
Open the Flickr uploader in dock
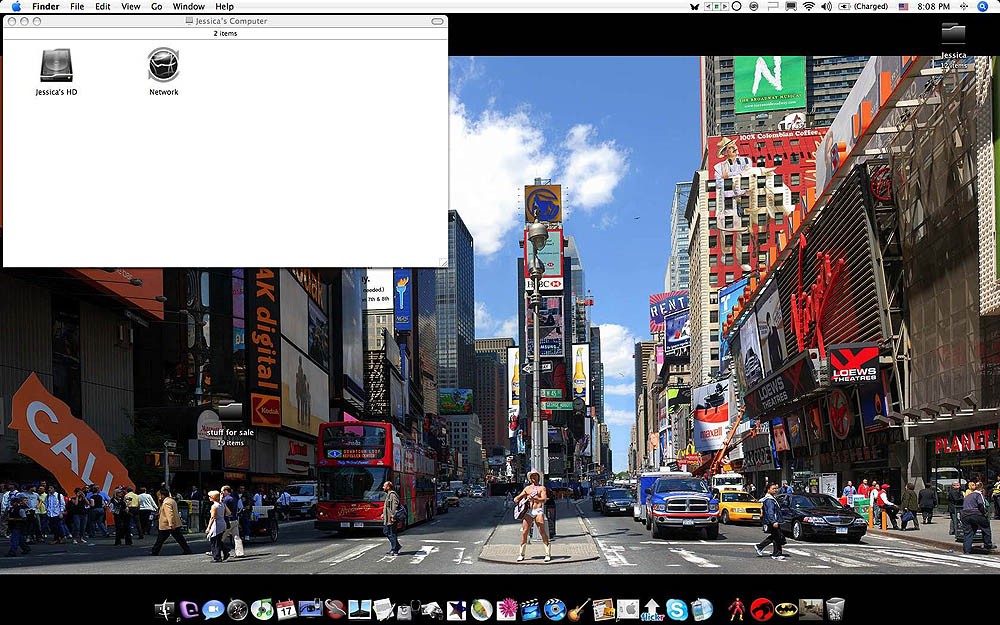[652, 610]
